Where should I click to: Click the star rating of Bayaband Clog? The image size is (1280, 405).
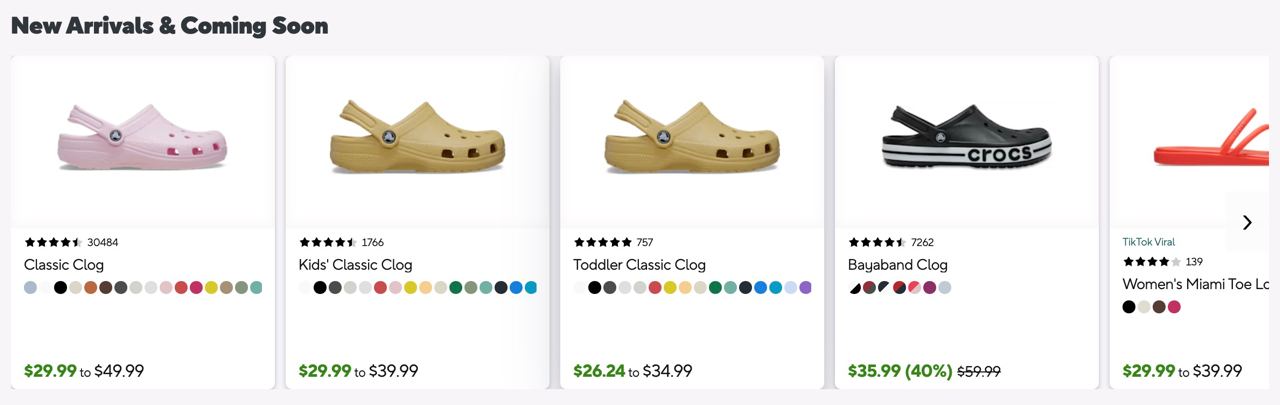point(876,242)
